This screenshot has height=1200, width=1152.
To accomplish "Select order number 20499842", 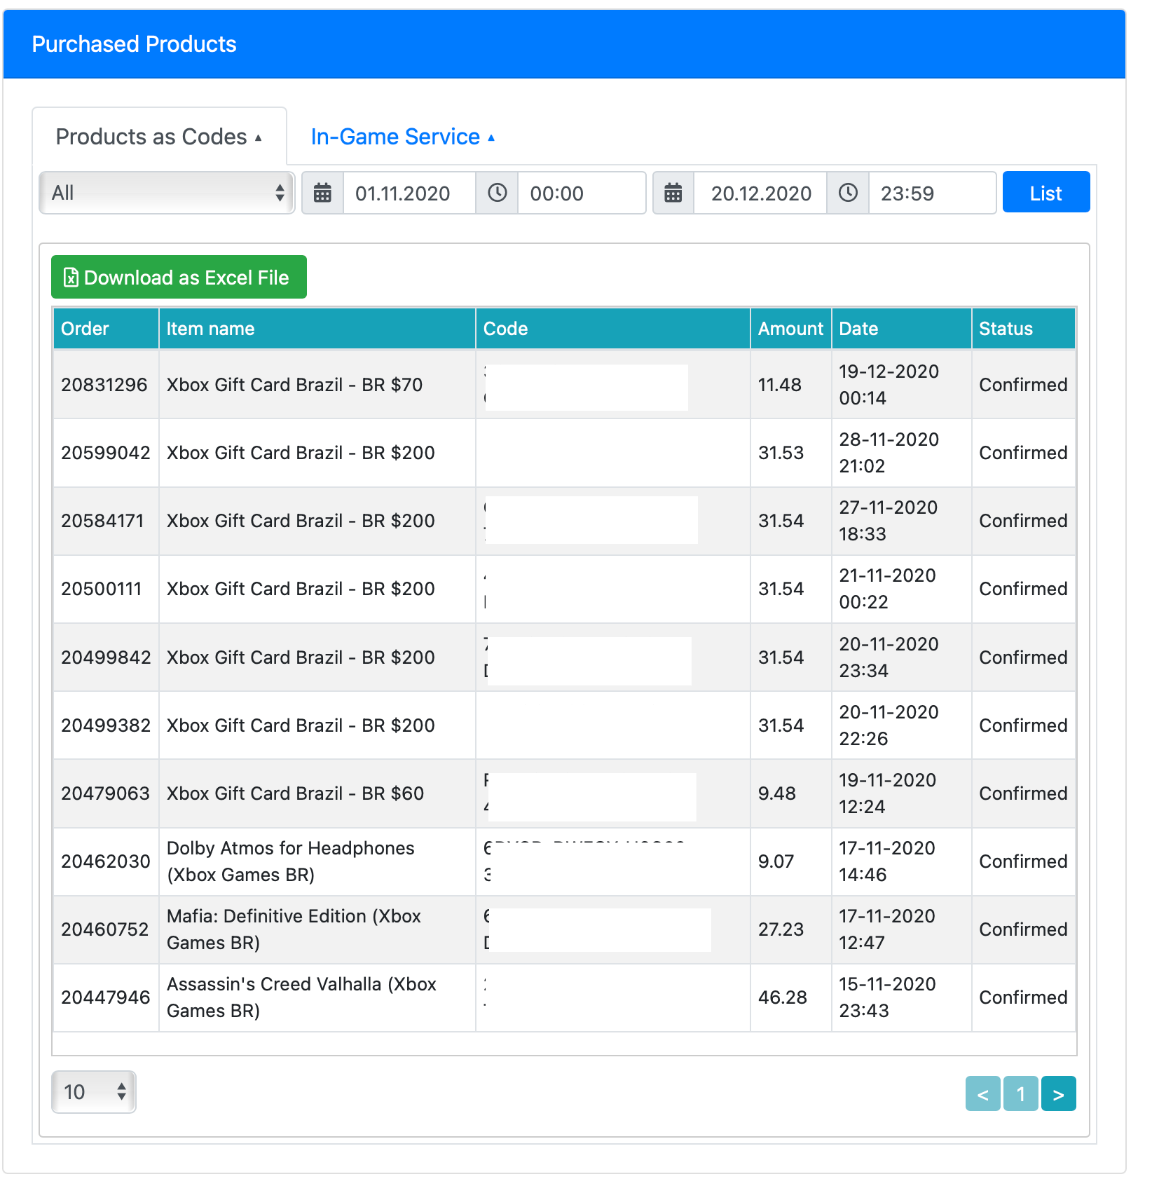I will (x=106, y=658).
